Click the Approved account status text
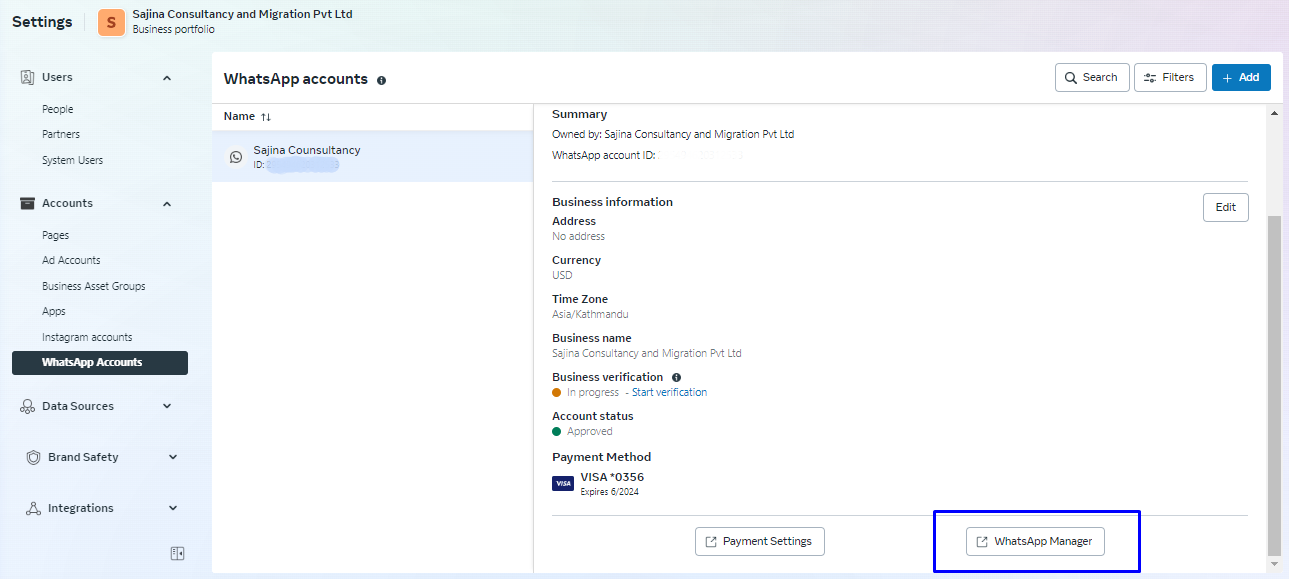This screenshot has width=1289, height=579. pos(589,431)
